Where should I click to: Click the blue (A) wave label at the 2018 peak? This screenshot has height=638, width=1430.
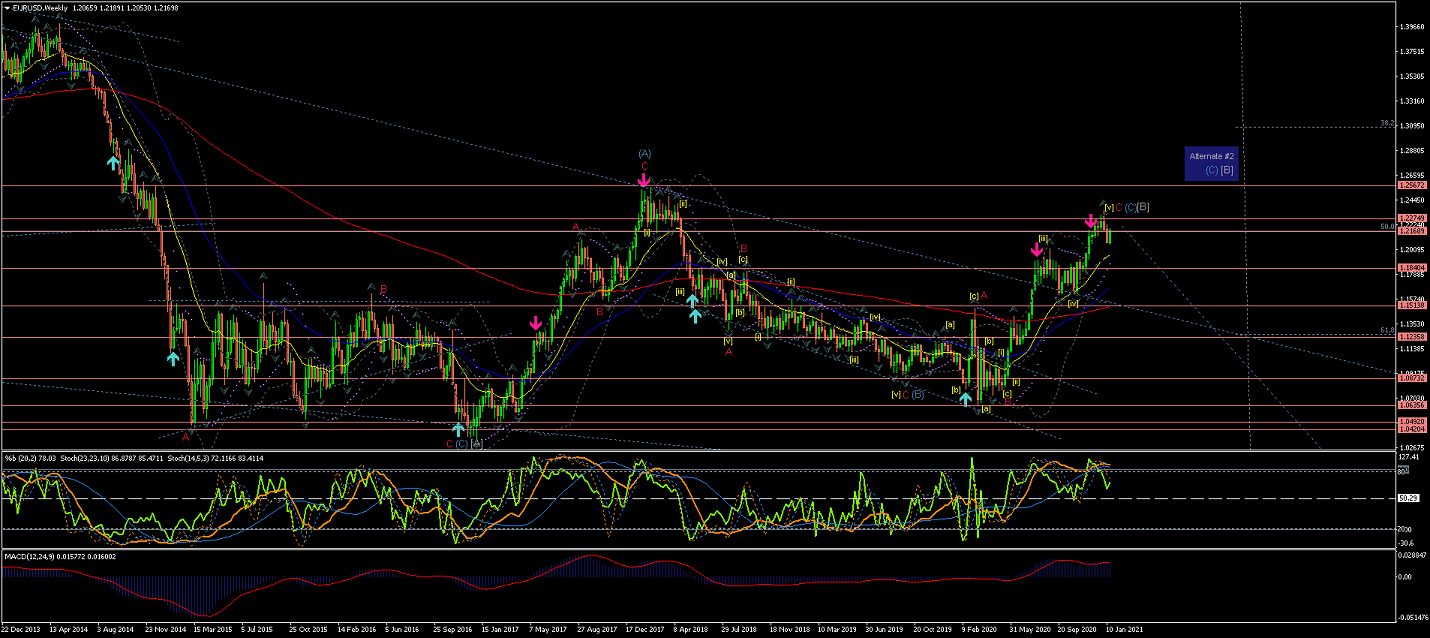click(x=644, y=153)
